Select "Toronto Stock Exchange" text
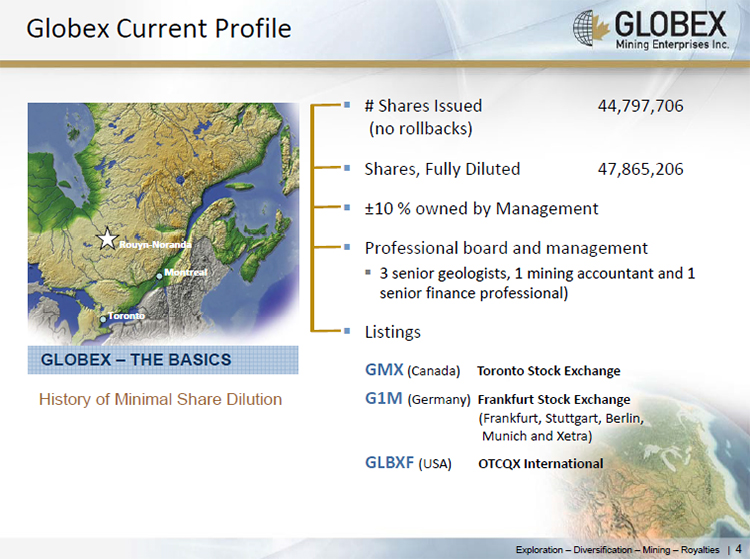 549,371
